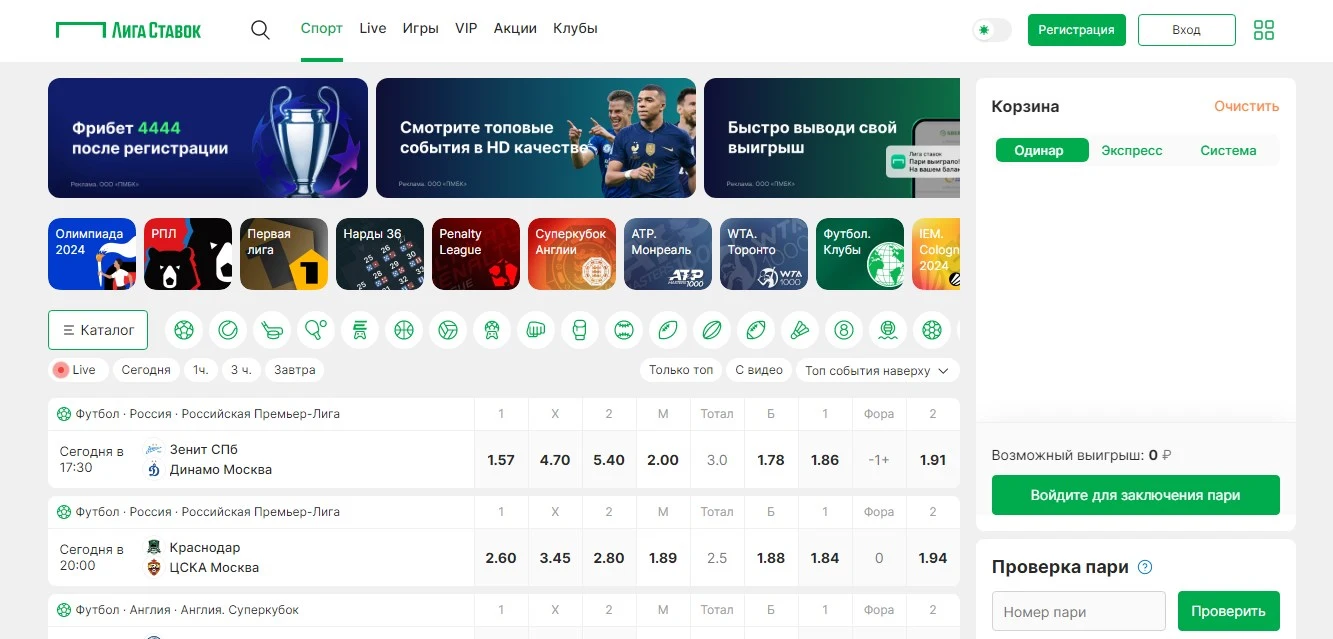Expand the Топ события наверху dropdown
Image resolution: width=1333 pixels, height=639 pixels.
pos(876,370)
